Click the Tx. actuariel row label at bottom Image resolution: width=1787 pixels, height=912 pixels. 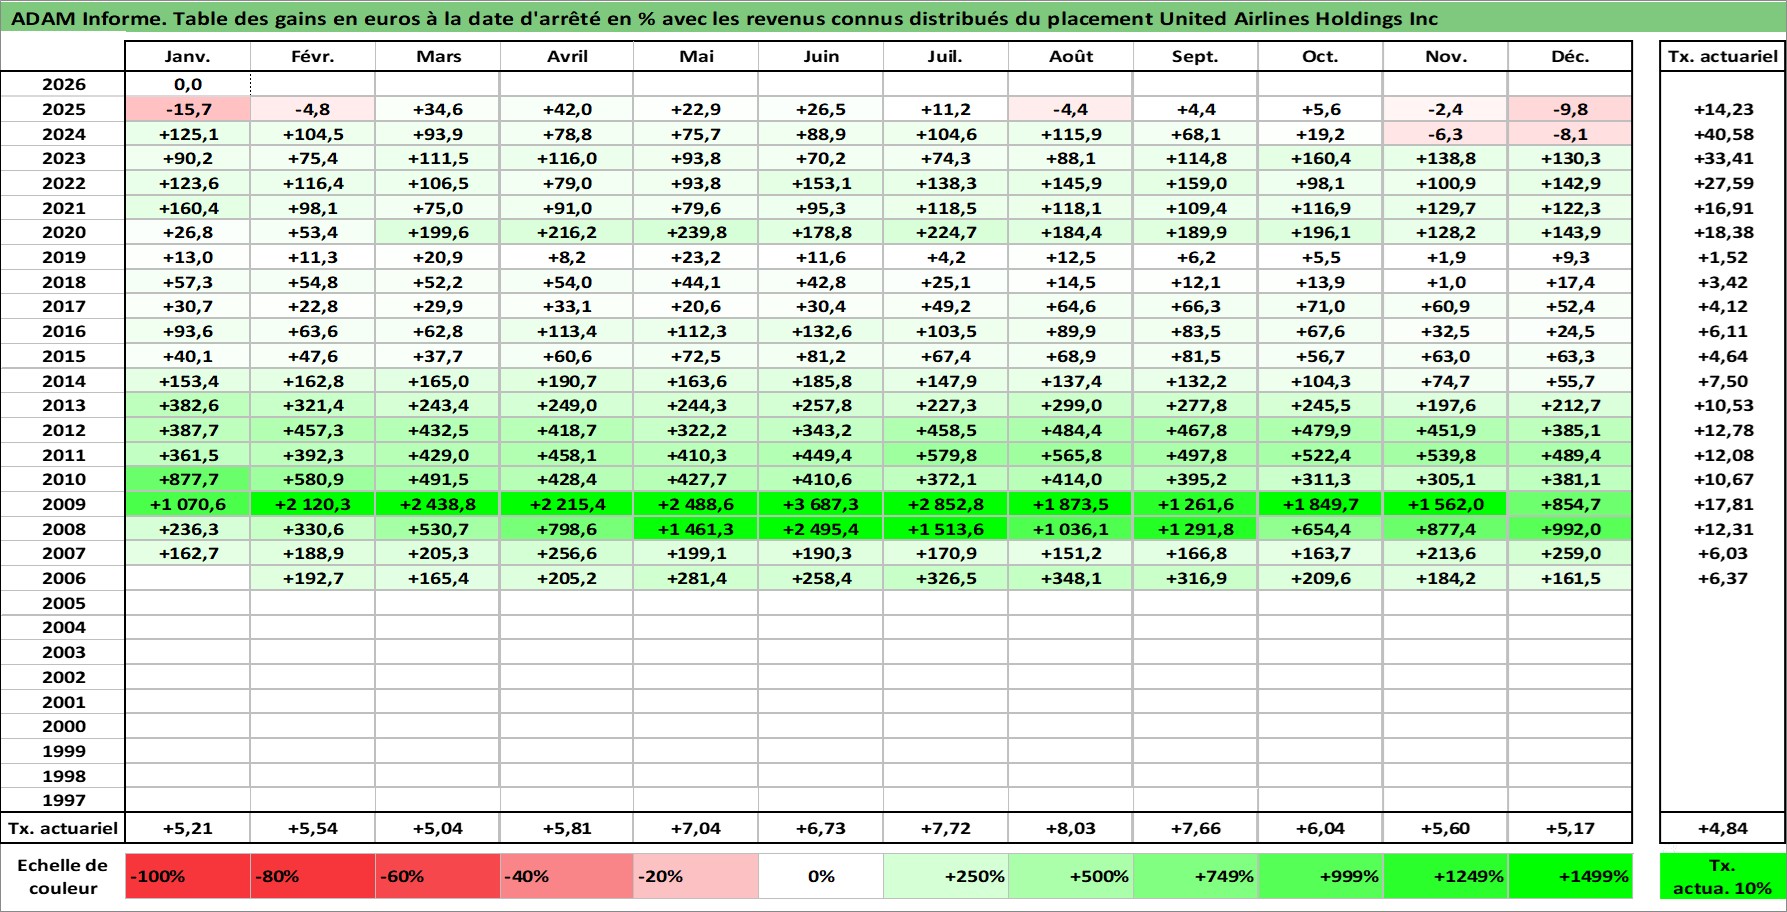coord(63,828)
